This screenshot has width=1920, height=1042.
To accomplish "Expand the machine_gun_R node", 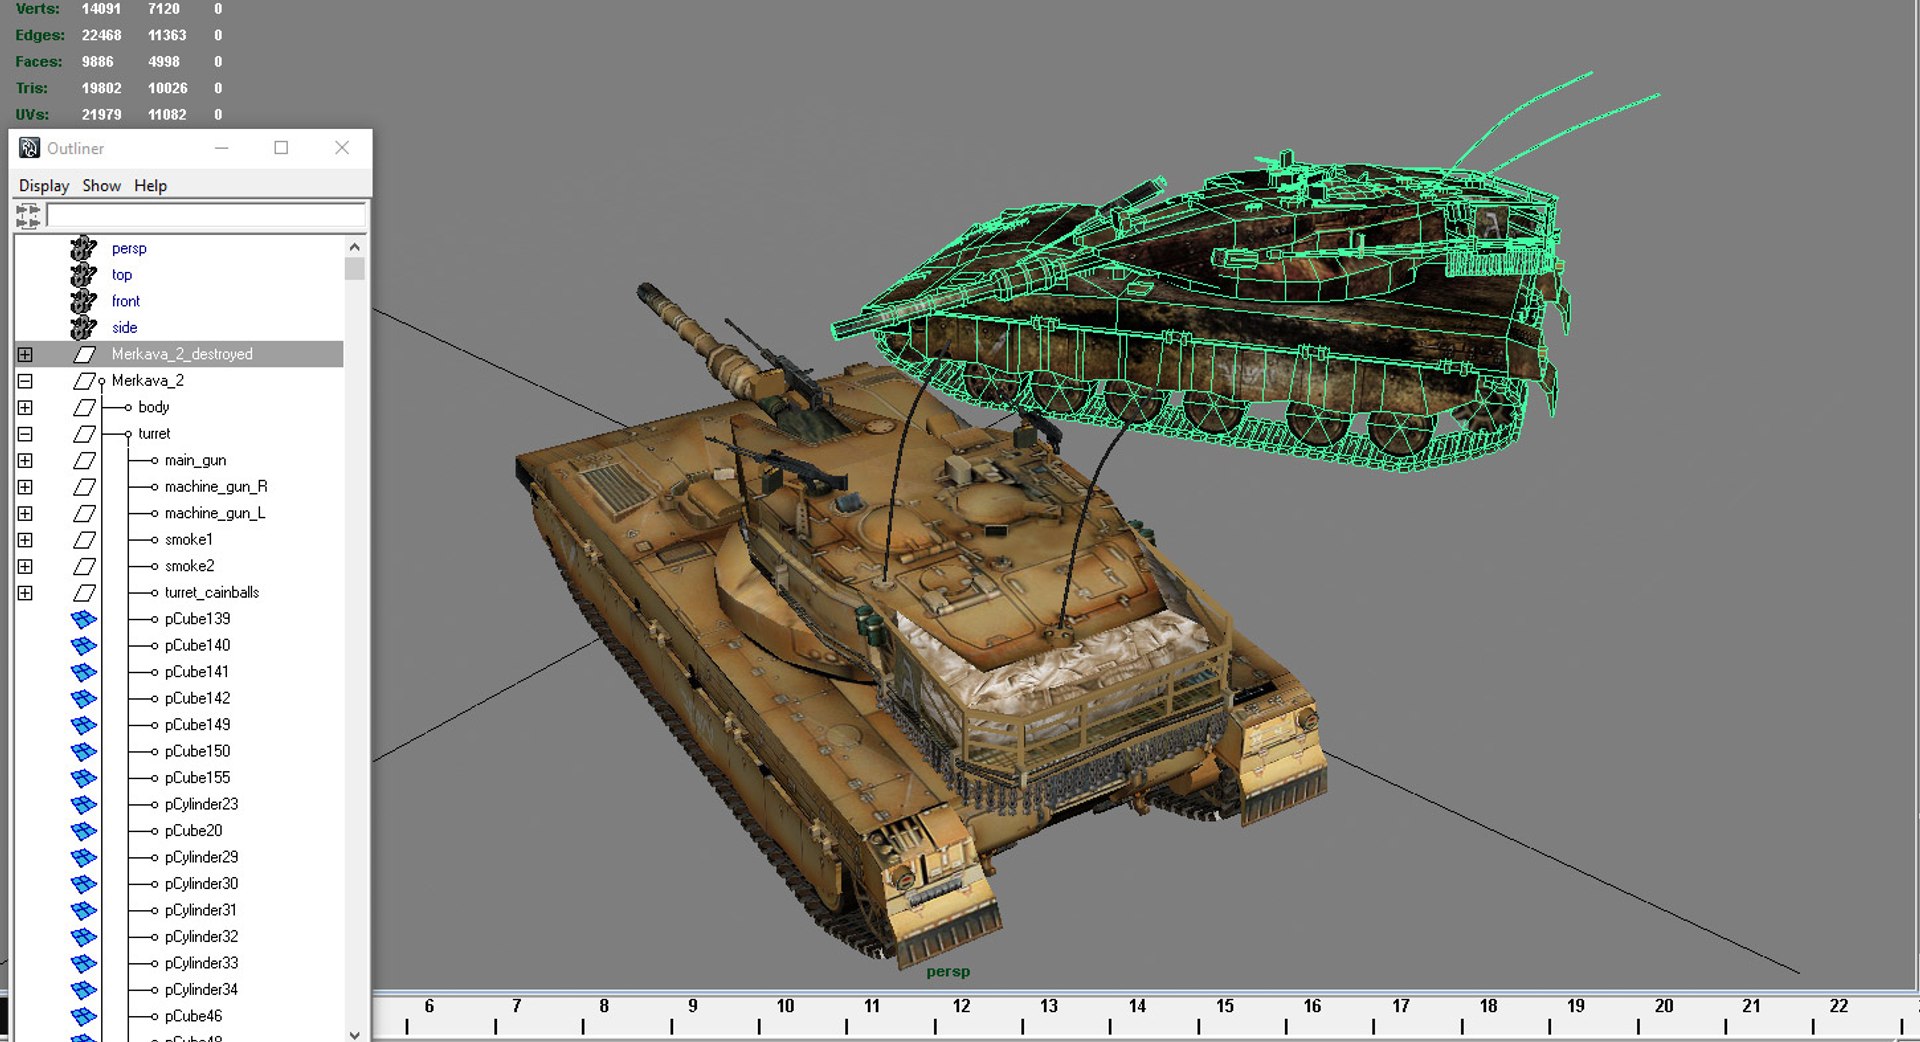I will tap(25, 487).
